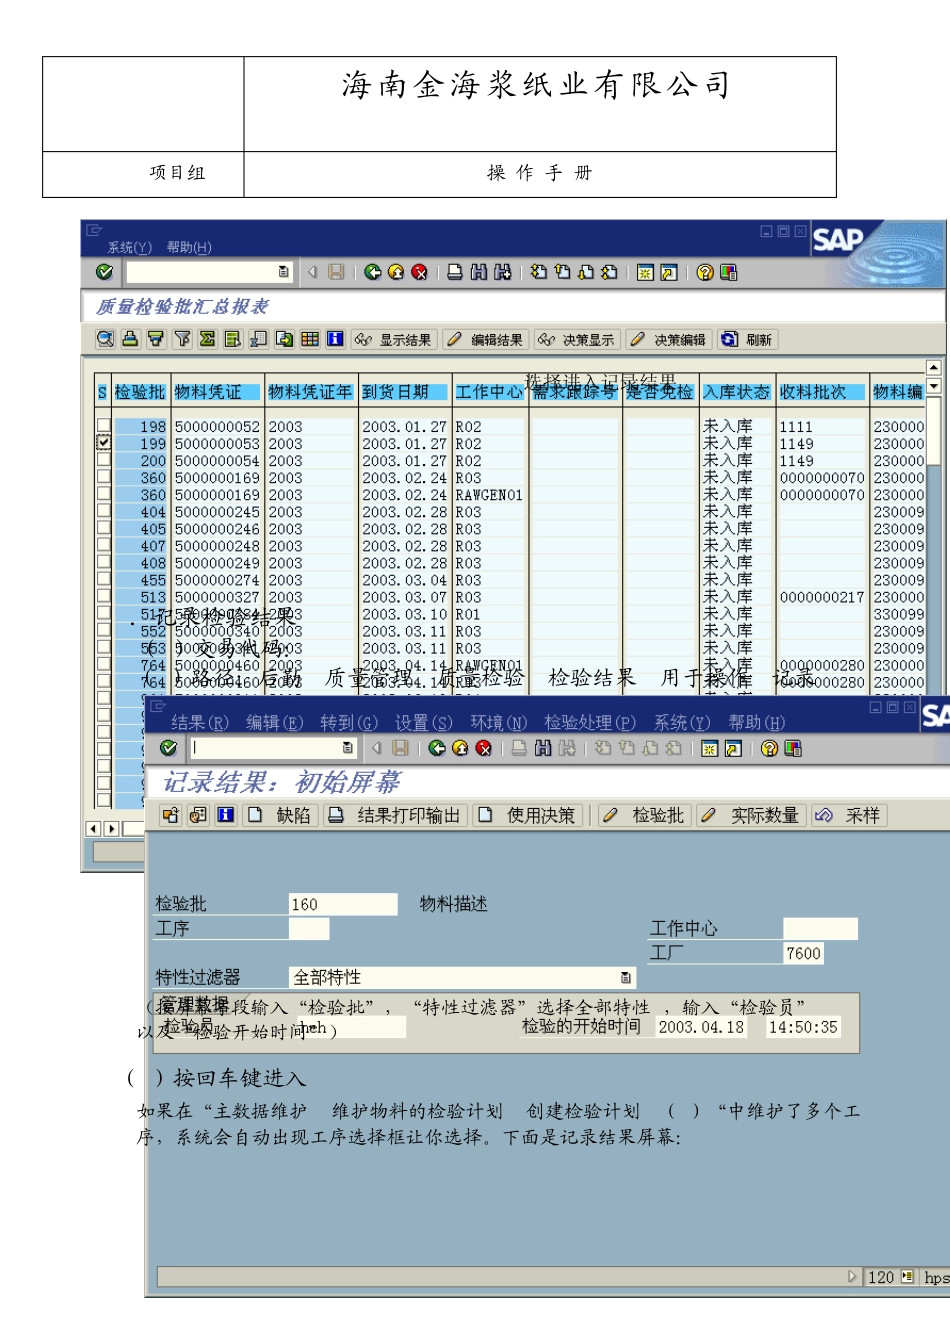Click the grid layout icon in the report toolbar
The width and height of the screenshot is (950, 1344).
point(310,339)
